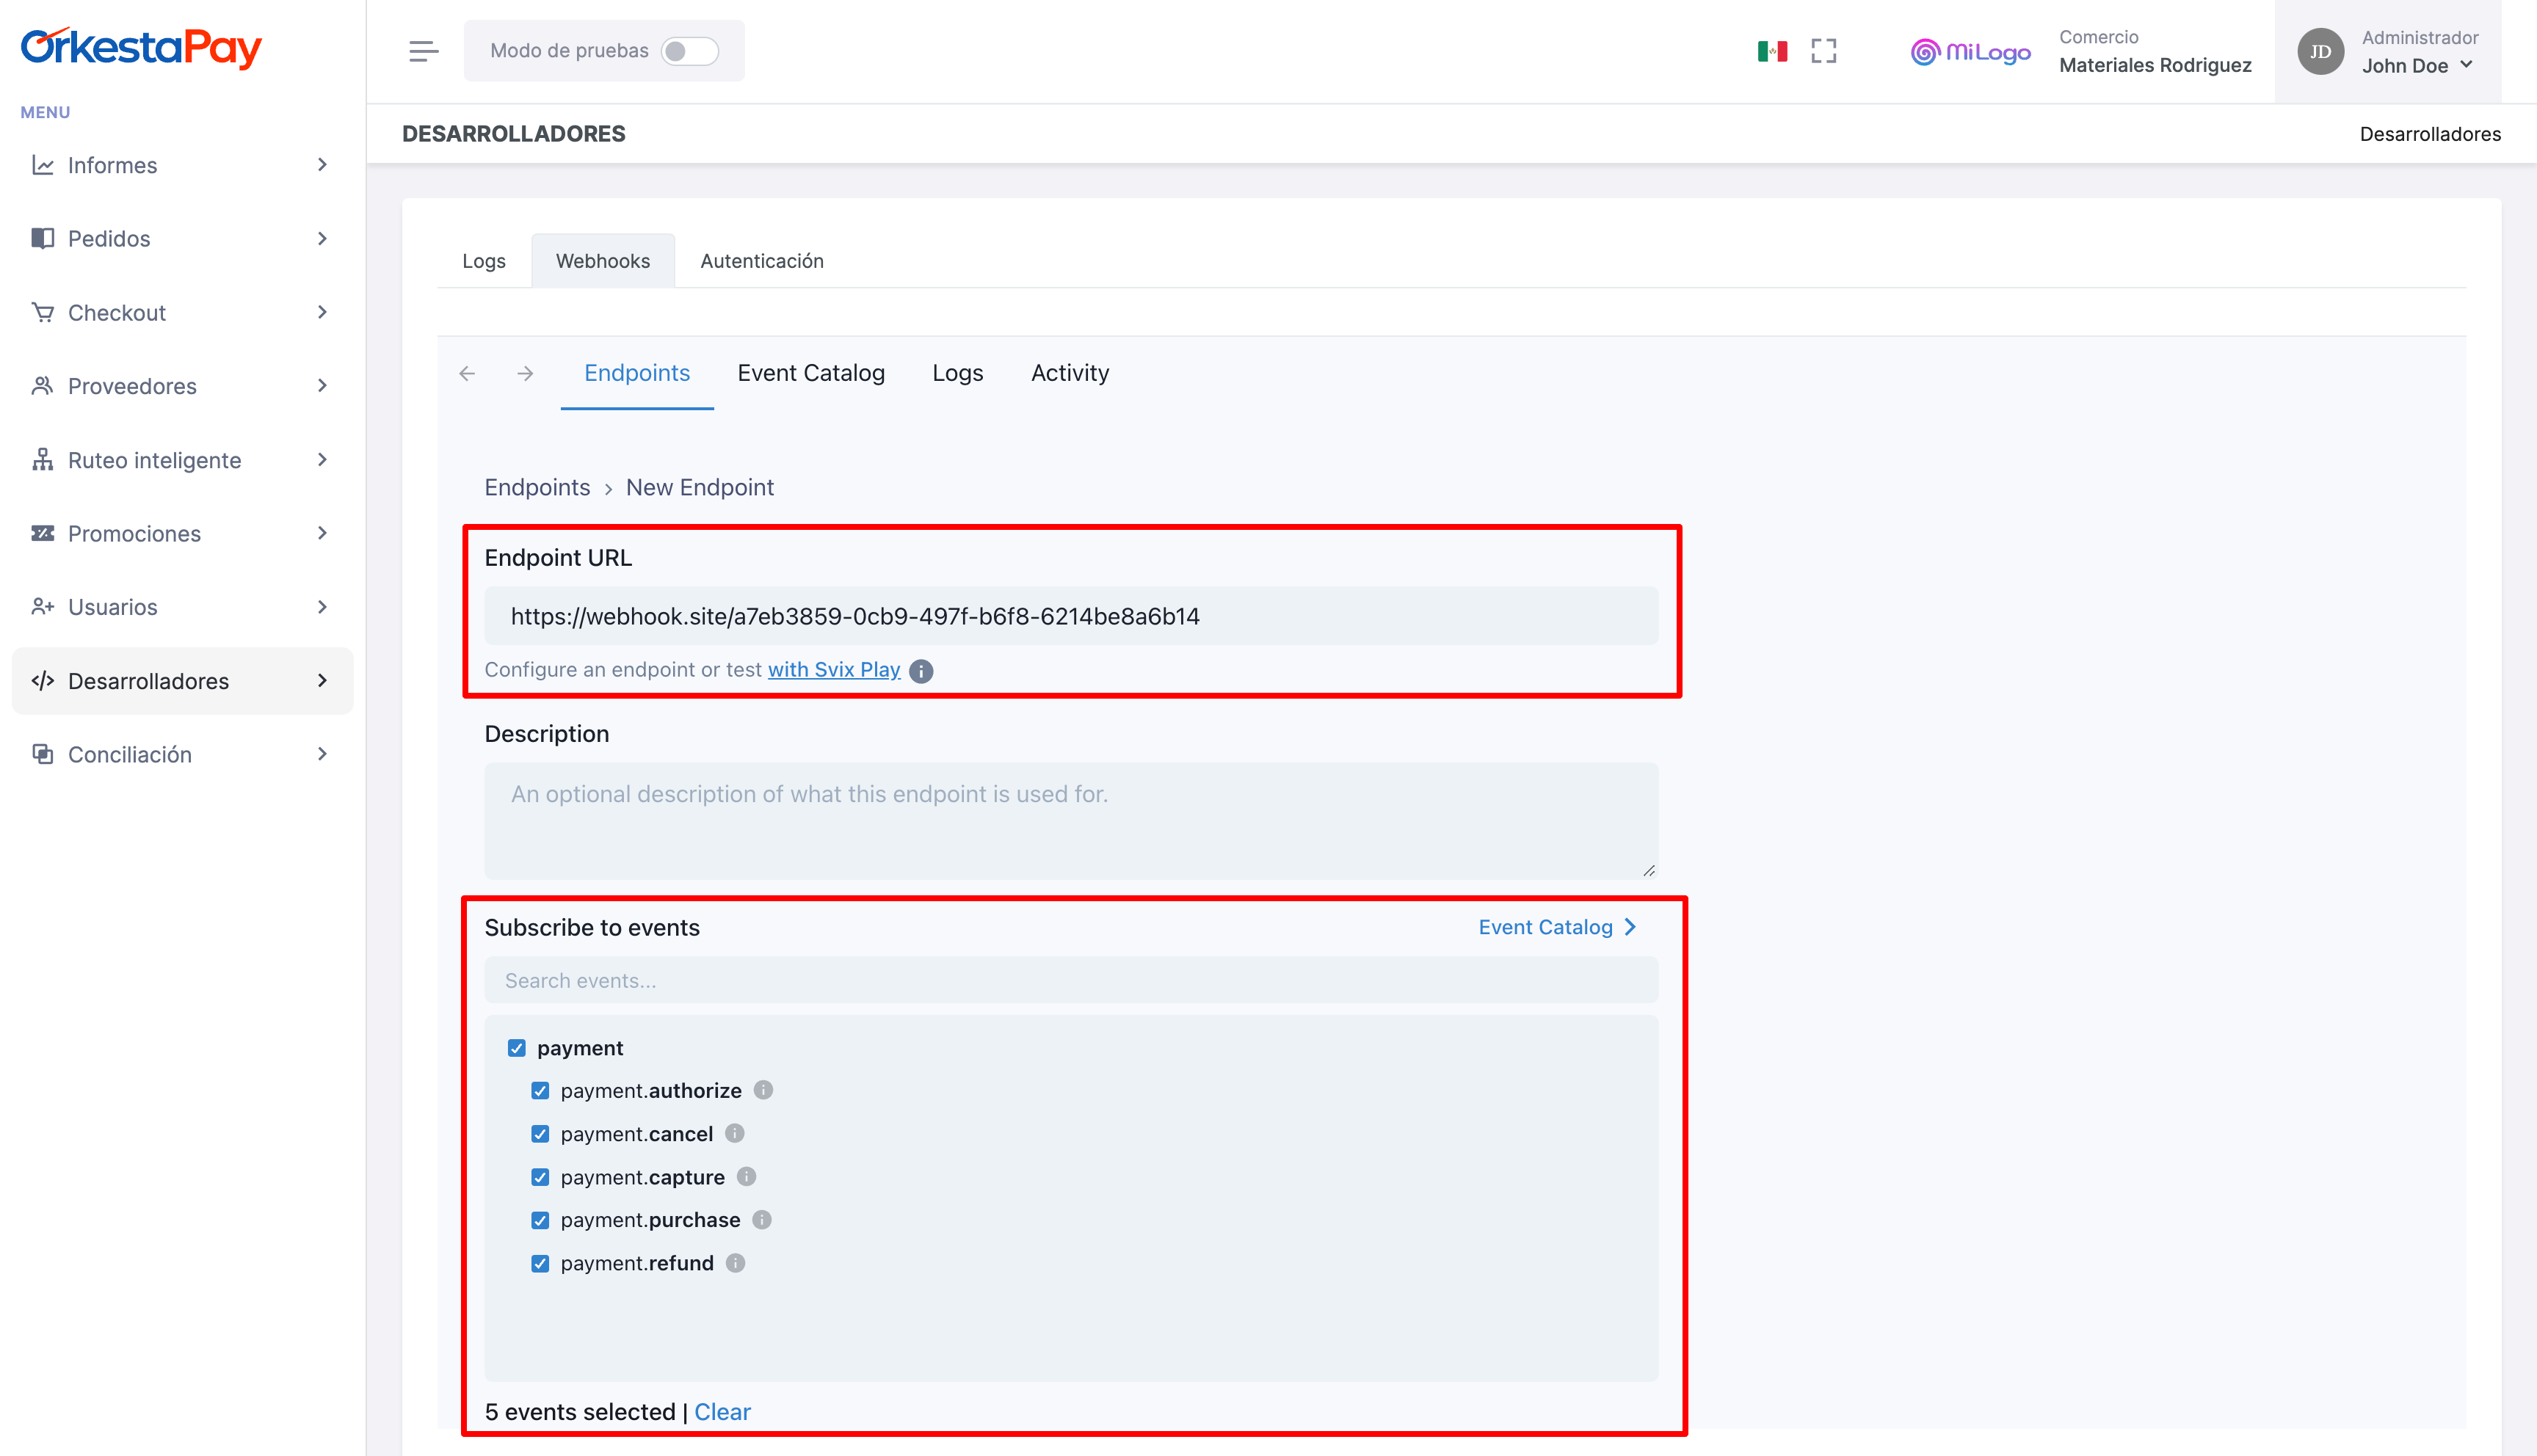This screenshot has width=2537, height=1456.
Task: Click the Proveedores people icon
Action: [42, 386]
